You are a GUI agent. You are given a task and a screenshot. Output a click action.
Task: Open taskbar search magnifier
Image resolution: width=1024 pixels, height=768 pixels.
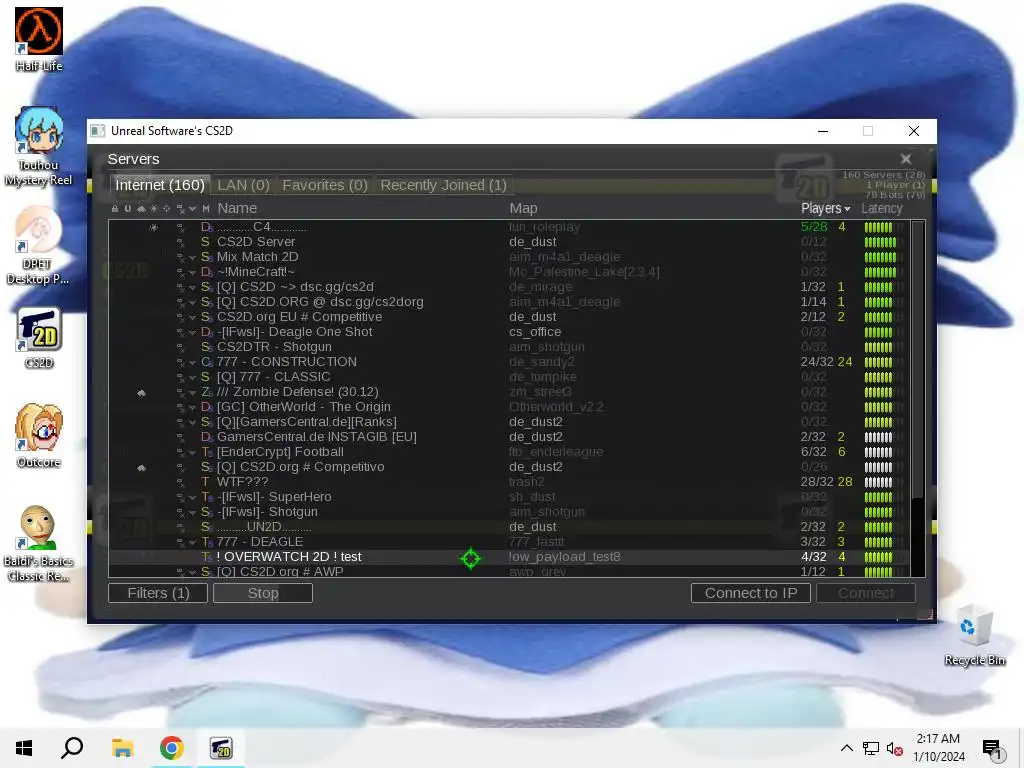click(72, 748)
